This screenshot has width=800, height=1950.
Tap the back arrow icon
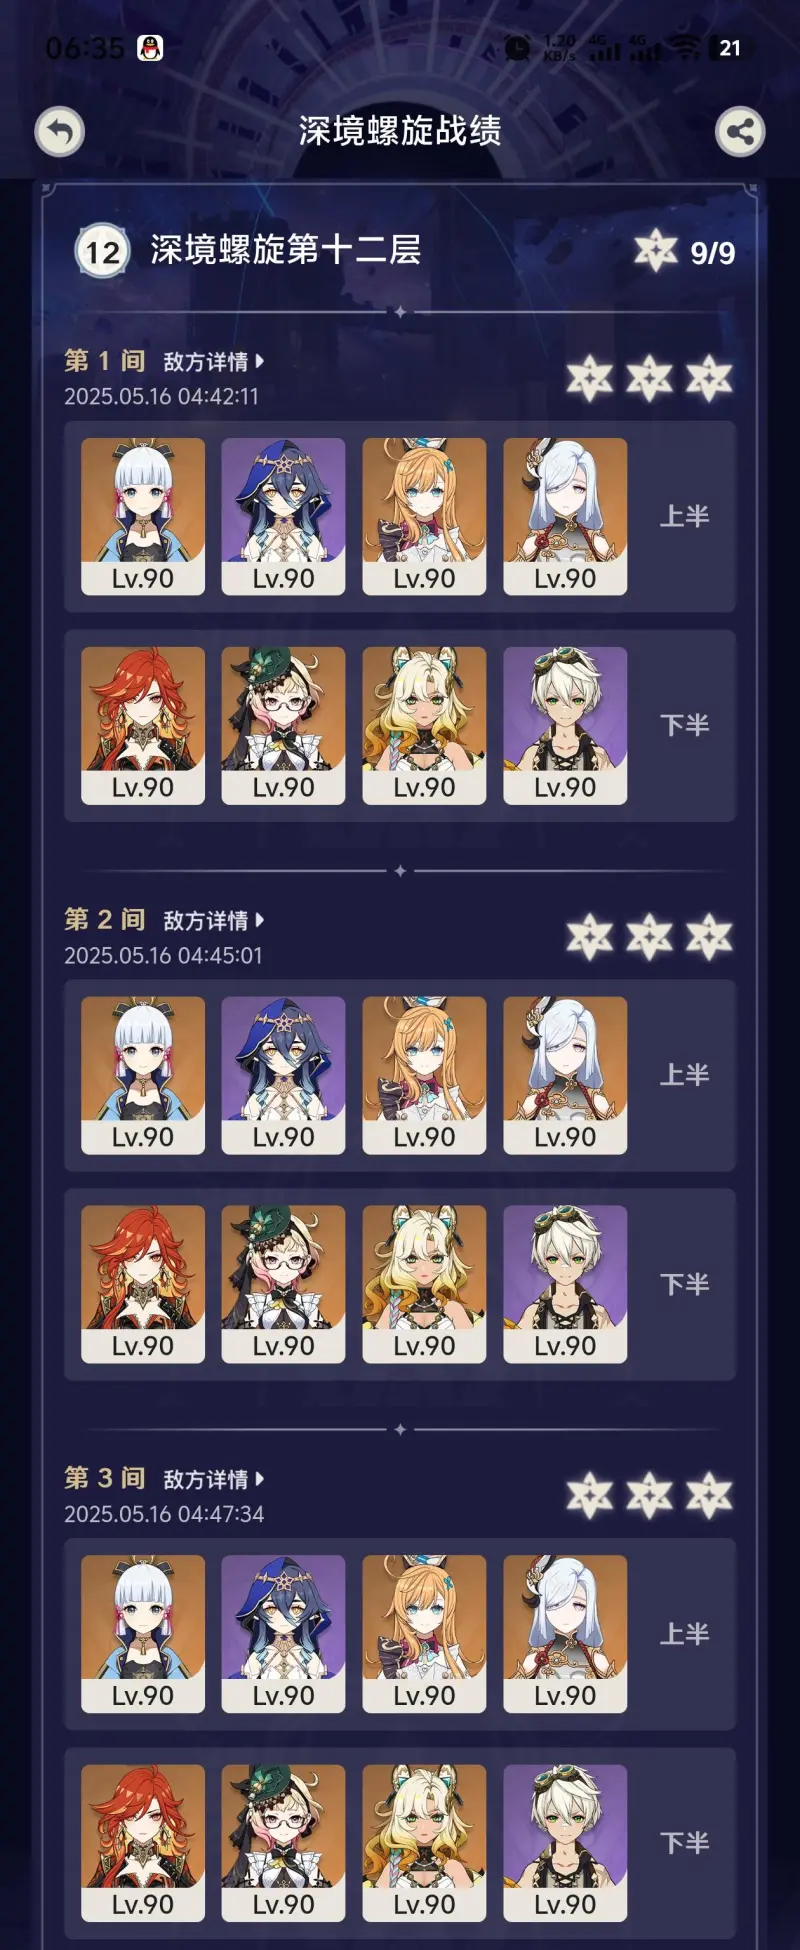[60, 132]
